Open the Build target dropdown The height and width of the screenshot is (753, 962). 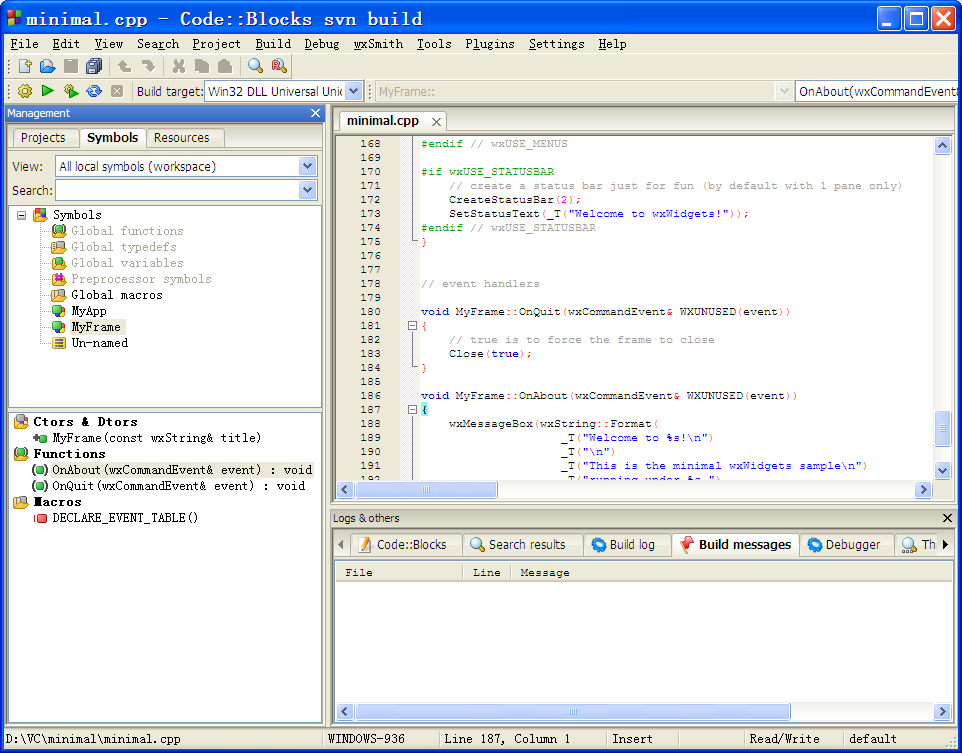click(x=353, y=91)
